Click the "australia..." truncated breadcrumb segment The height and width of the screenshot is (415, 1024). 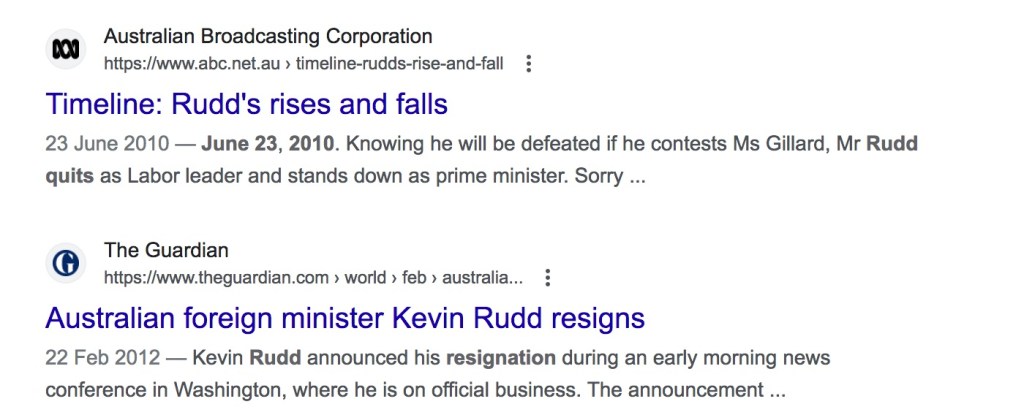click(x=482, y=277)
